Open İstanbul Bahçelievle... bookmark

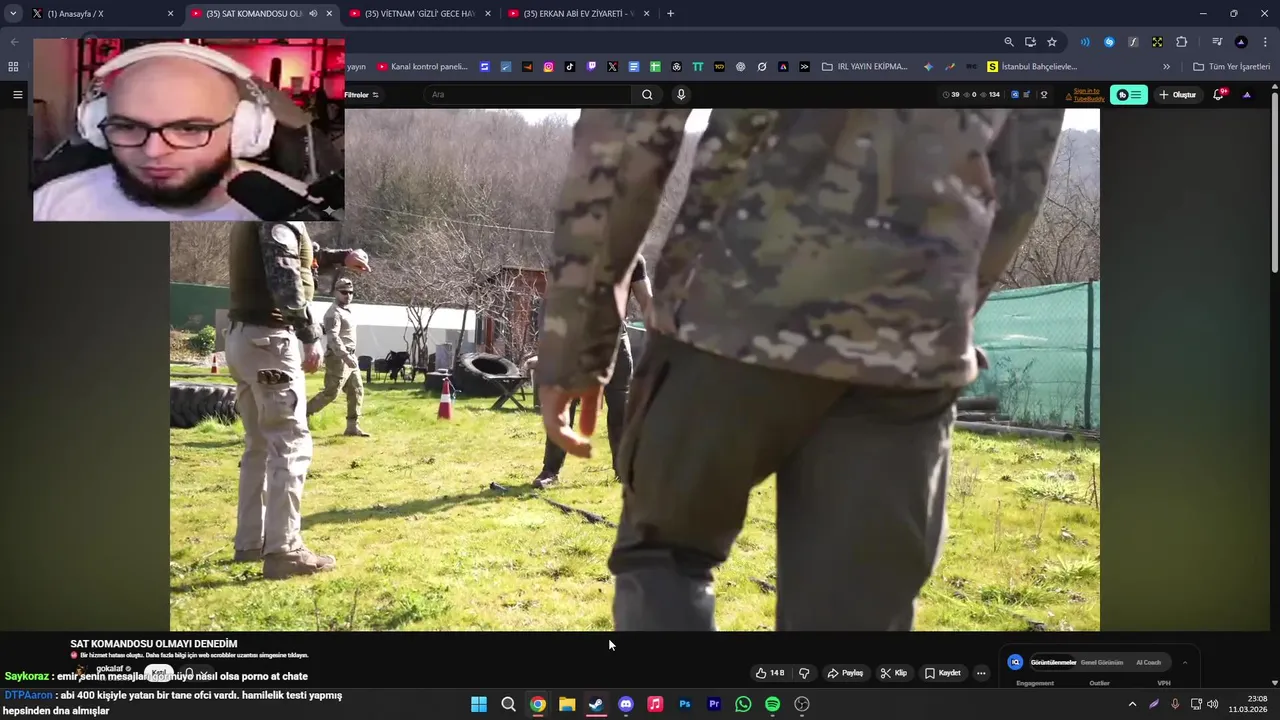(1032, 67)
